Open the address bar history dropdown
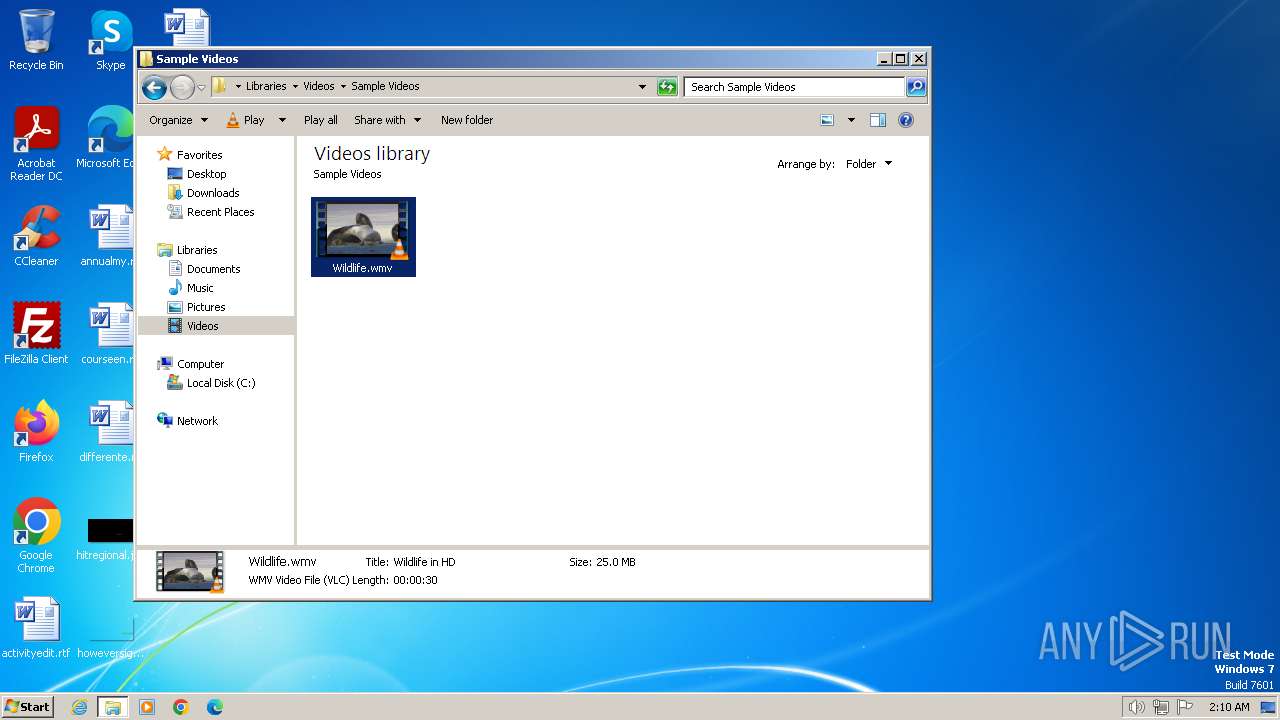Viewport: 1280px width, 720px height. click(642, 87)
